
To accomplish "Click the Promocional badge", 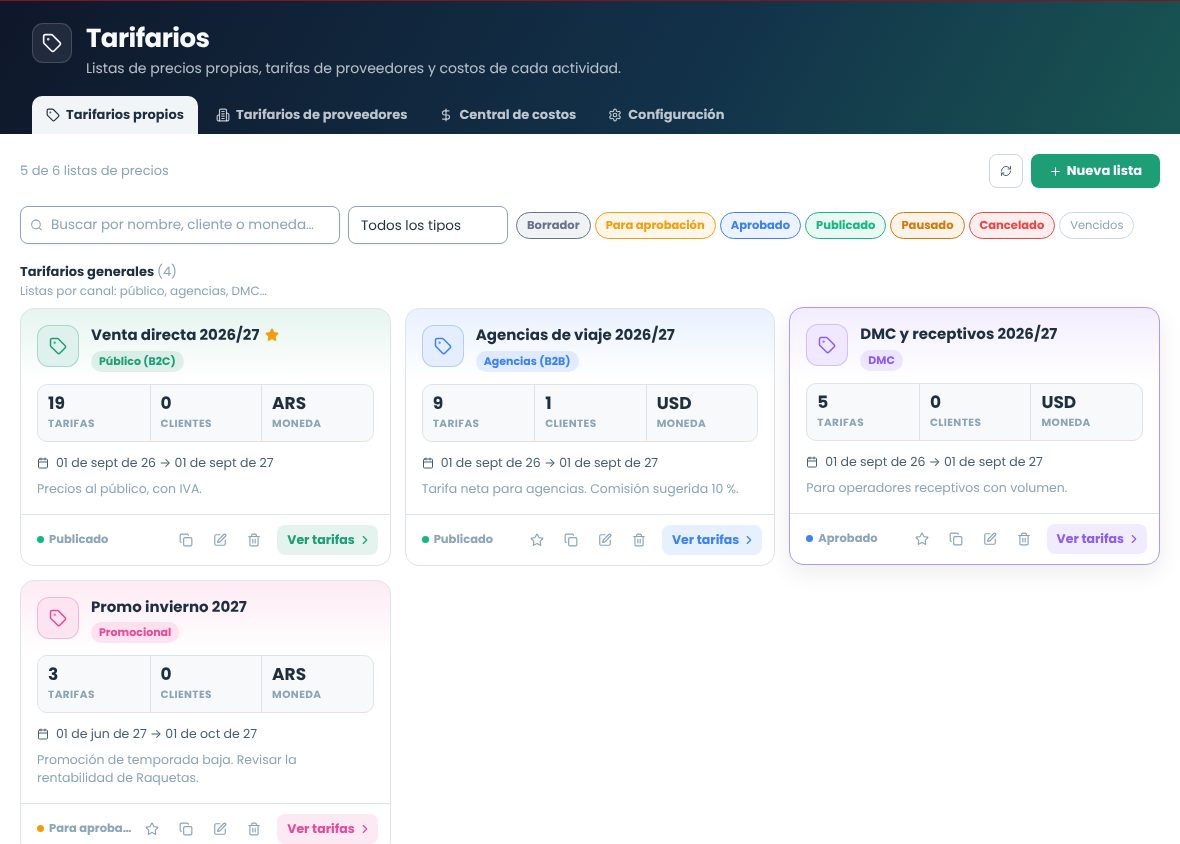I will [x=135, y=632].
